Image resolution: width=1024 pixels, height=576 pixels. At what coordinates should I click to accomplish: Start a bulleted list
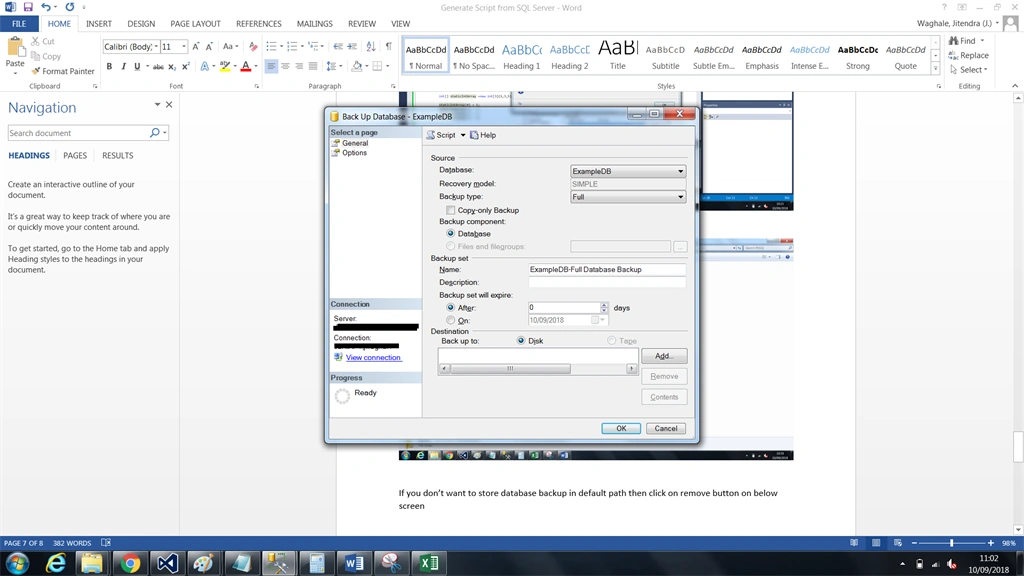(x=272, y=46)
